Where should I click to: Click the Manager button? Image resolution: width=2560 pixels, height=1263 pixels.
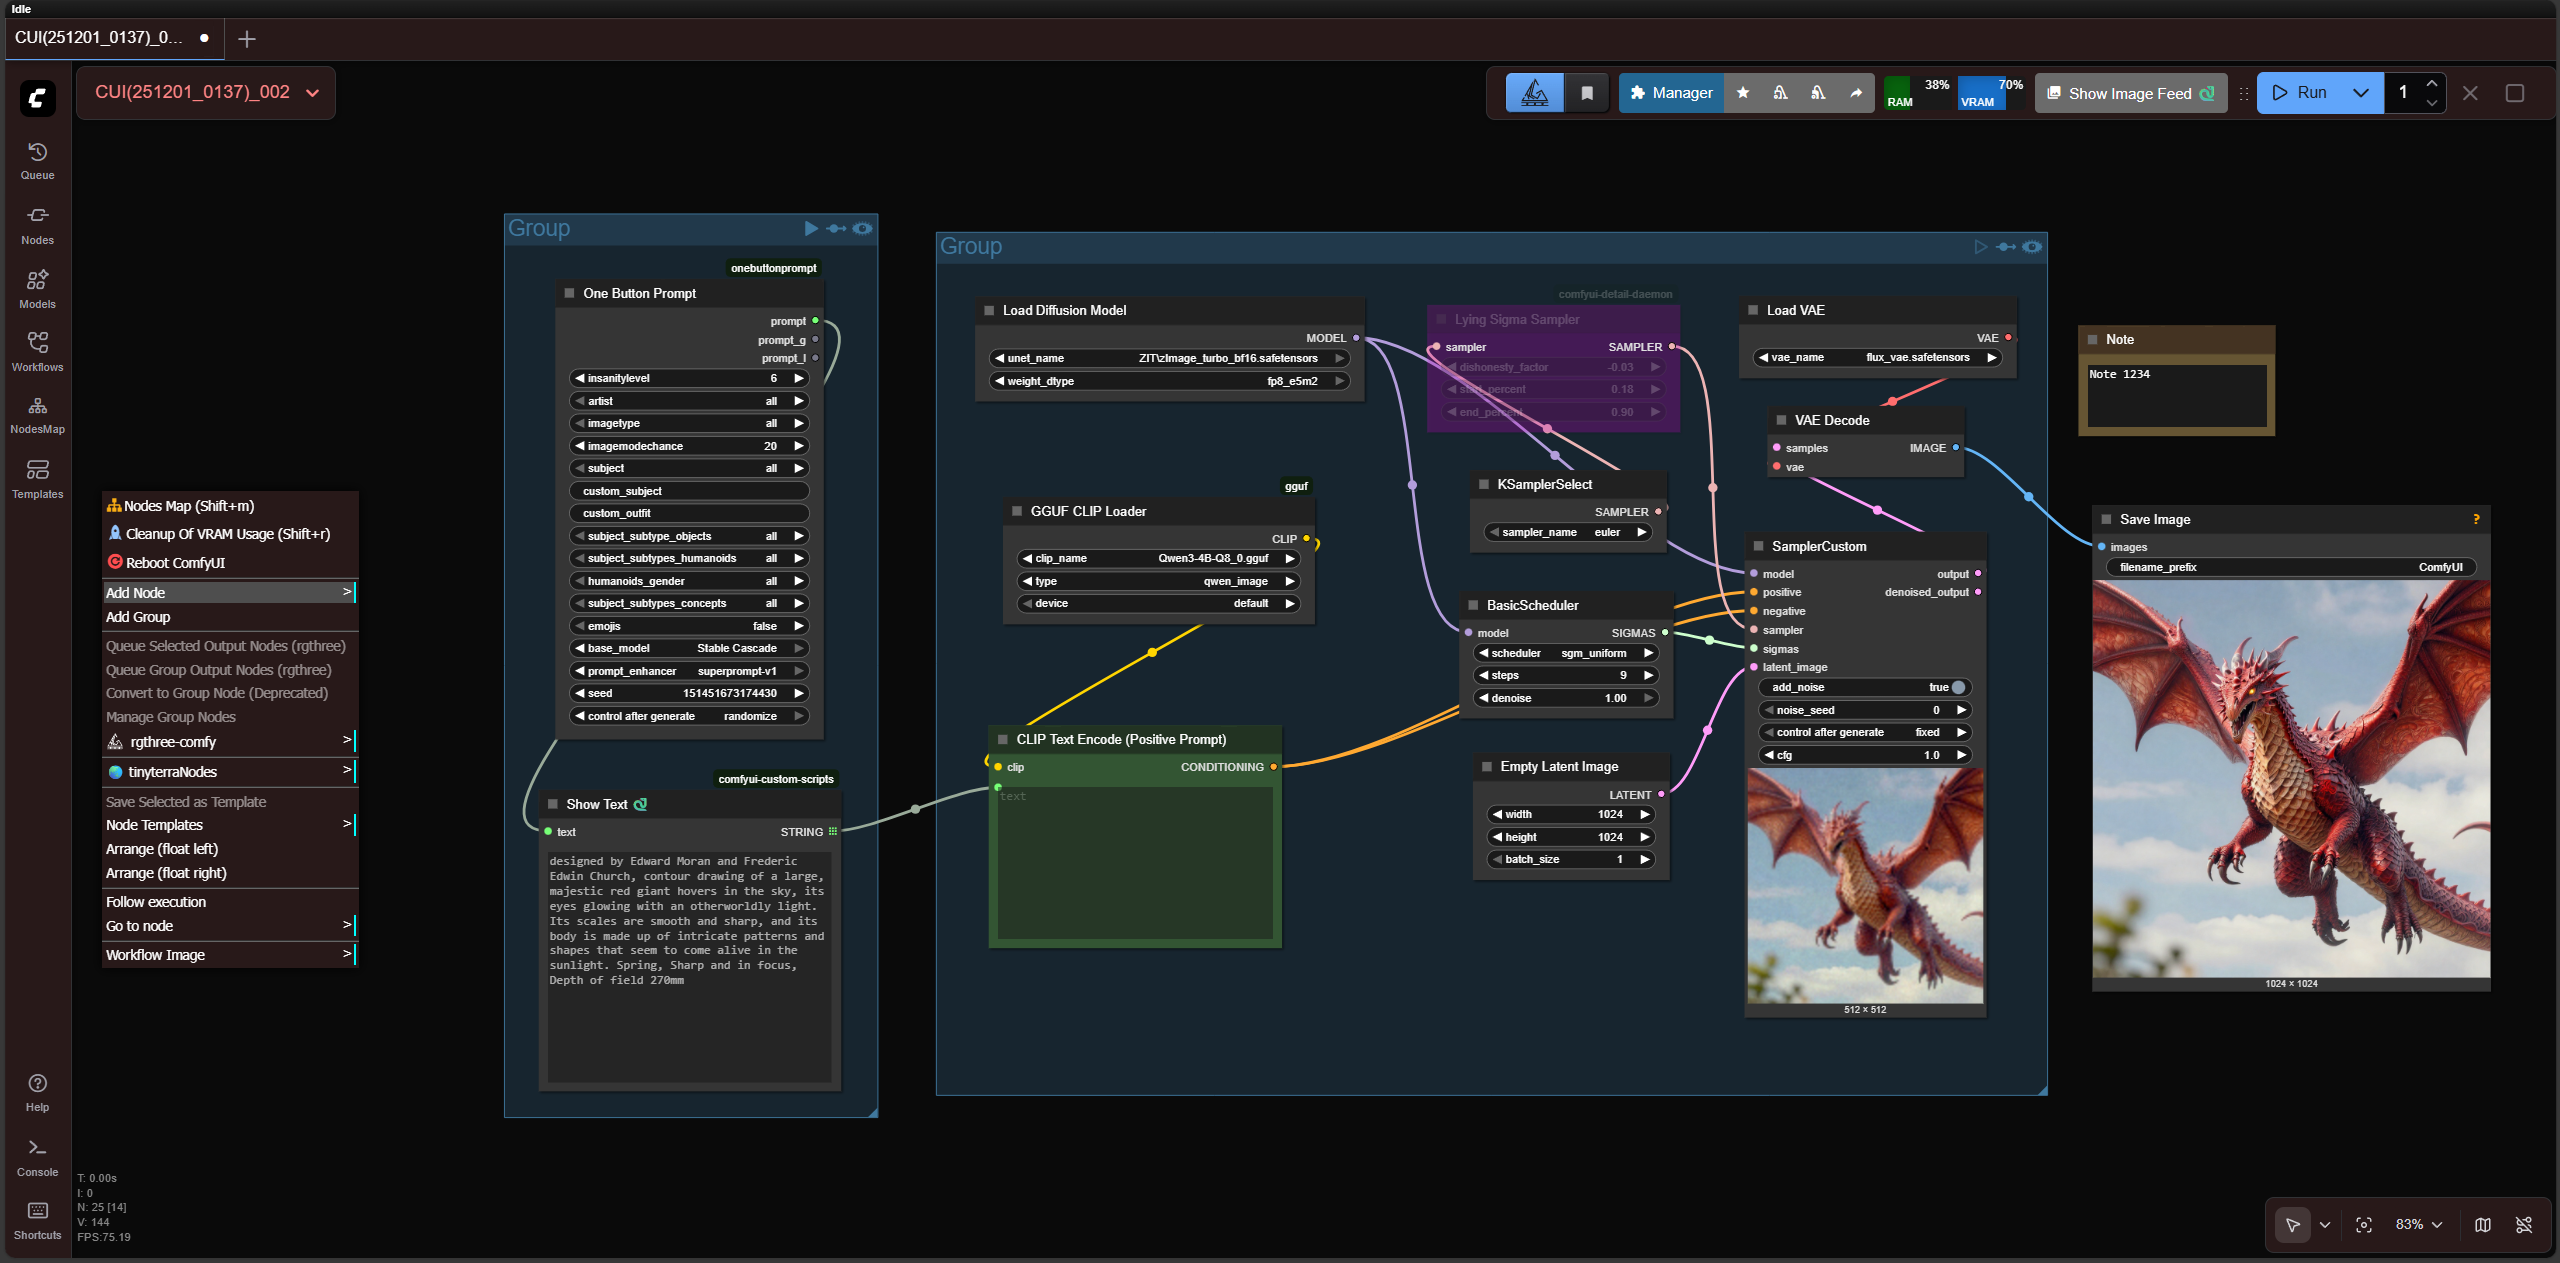(x=1671, y=93)
